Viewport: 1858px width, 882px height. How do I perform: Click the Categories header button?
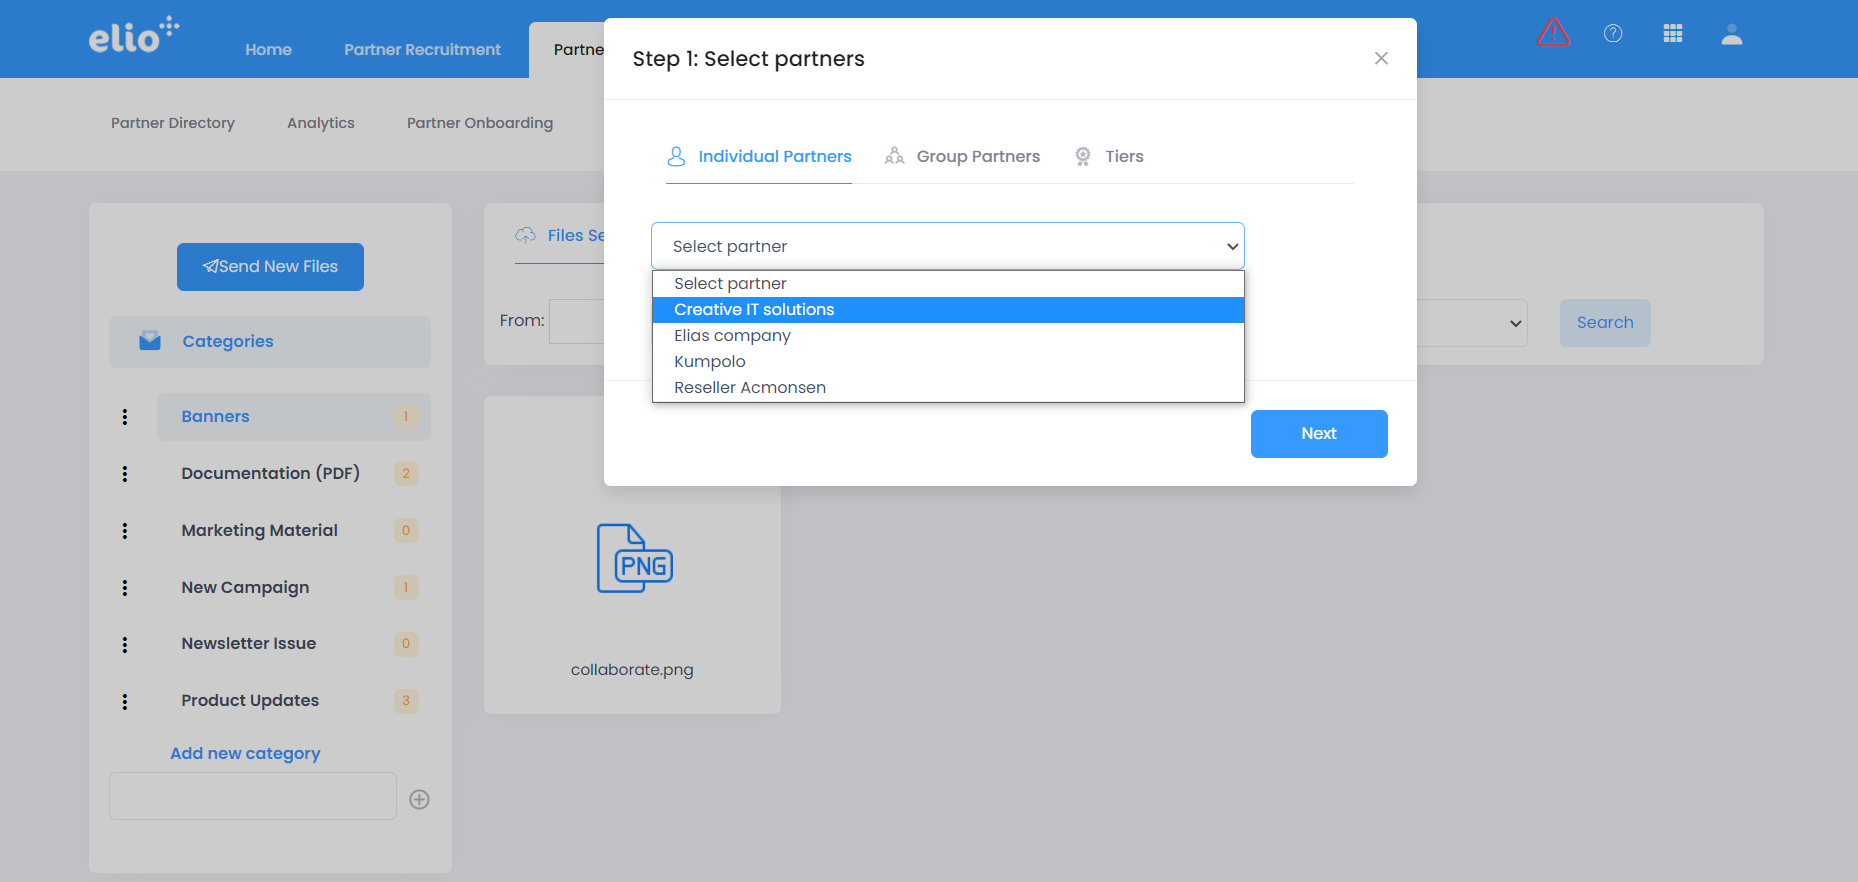[x=270, y=342]
